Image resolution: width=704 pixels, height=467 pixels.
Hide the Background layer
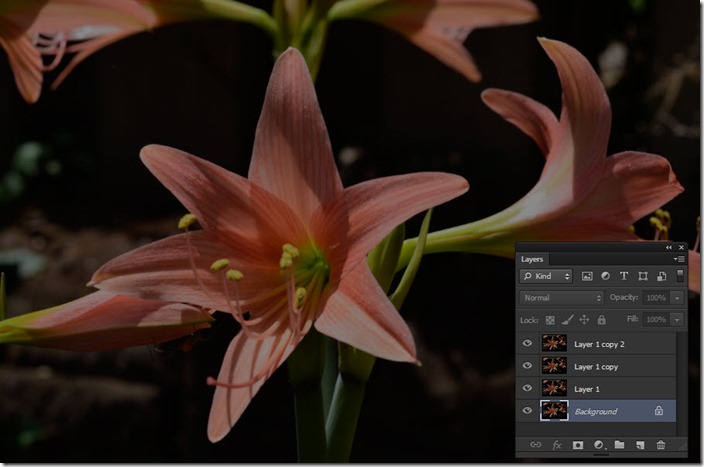[527, 410]
